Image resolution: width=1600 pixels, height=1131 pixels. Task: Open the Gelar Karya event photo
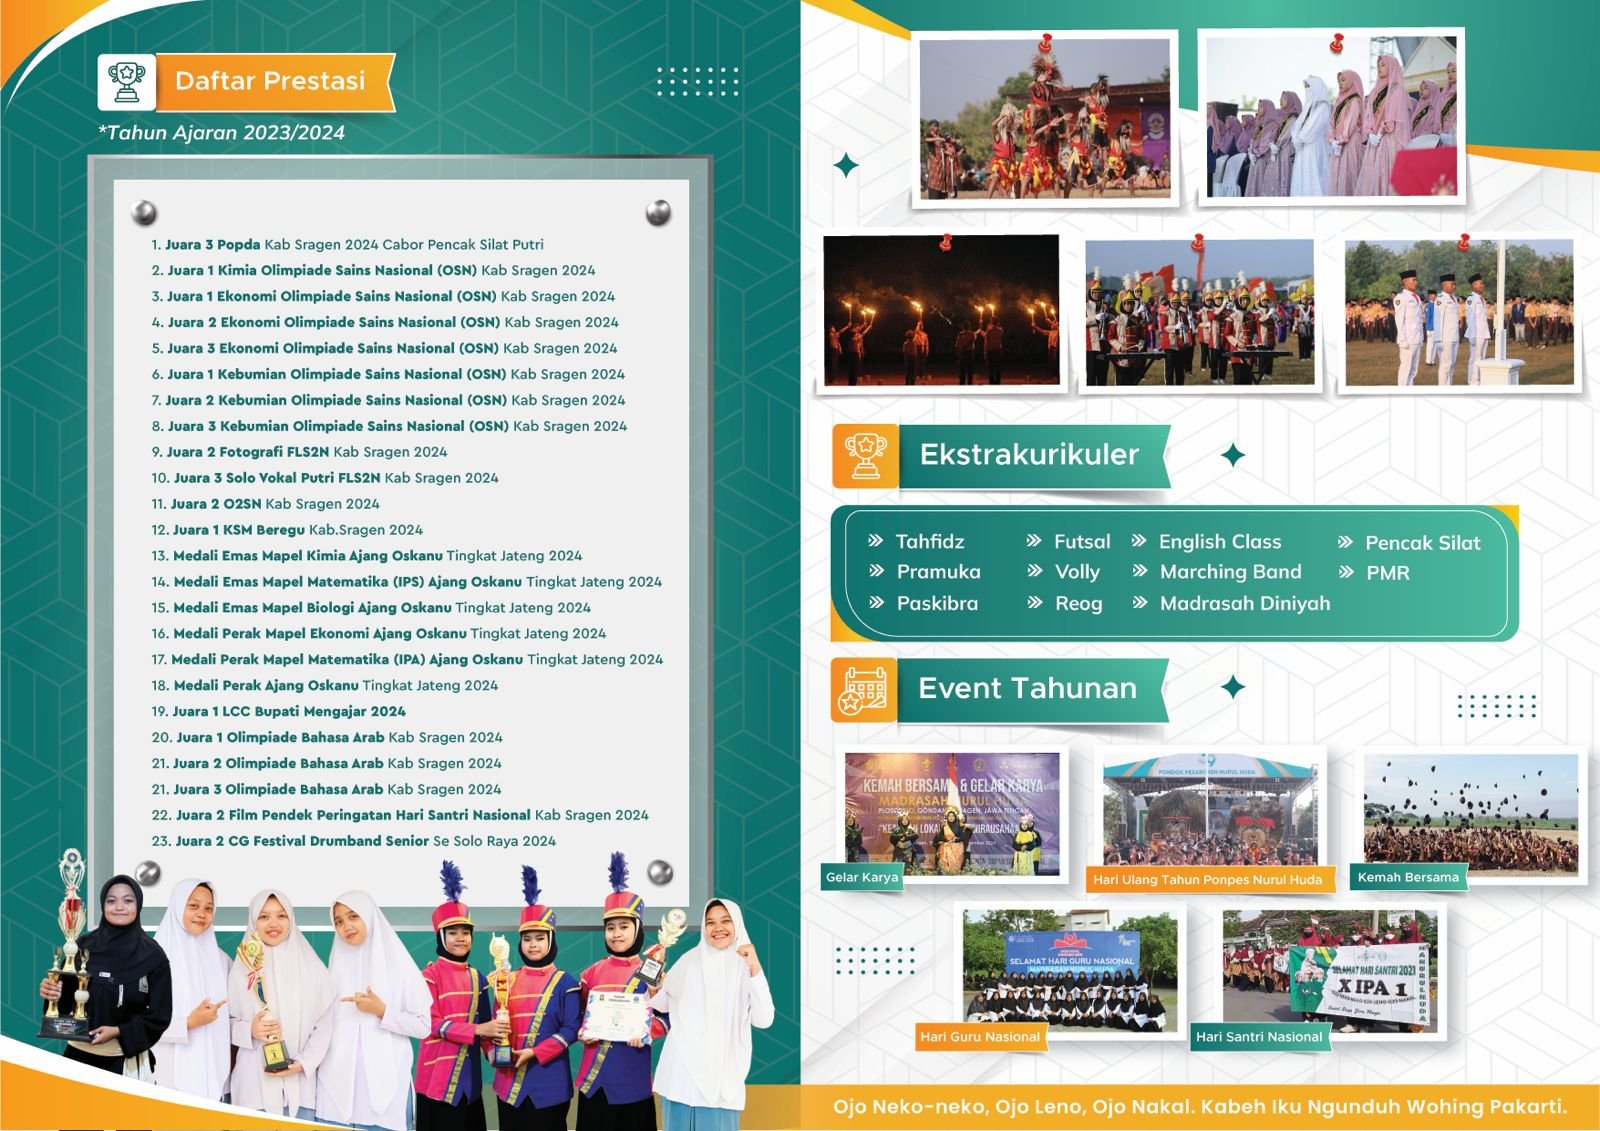952,814
